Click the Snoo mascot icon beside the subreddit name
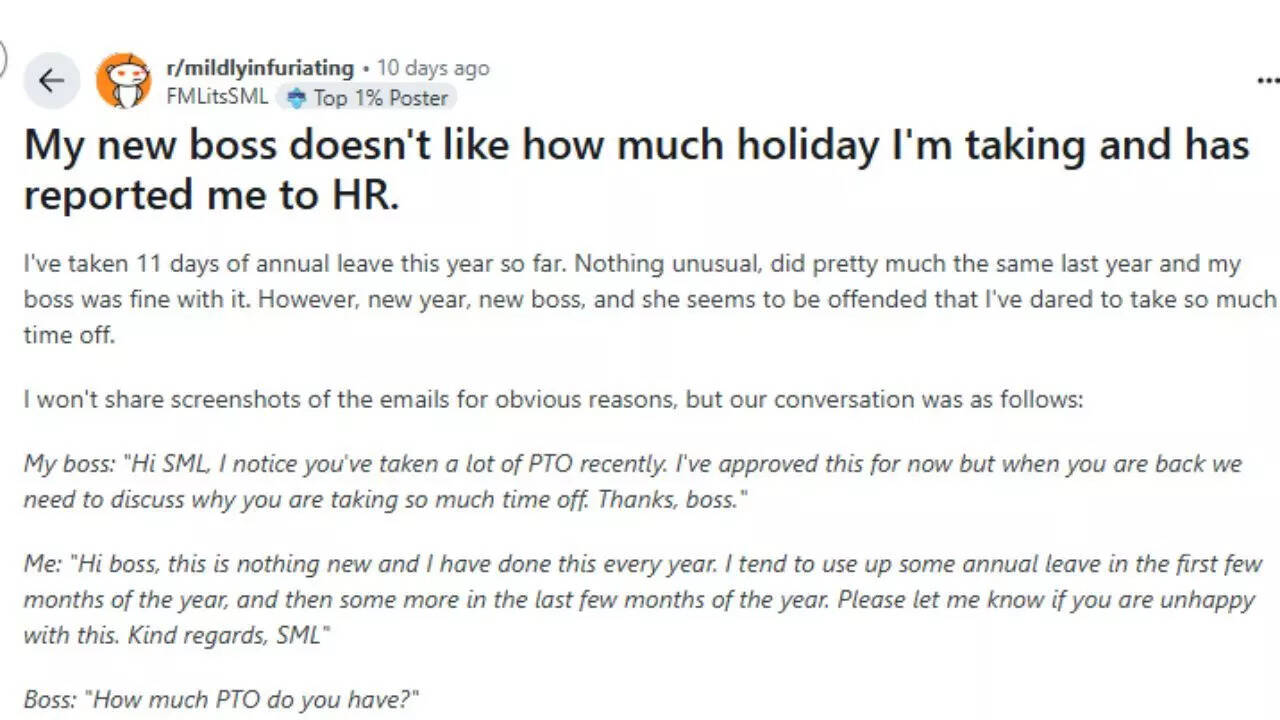Image resolution: width=1280 pixels, height=720 pixels. click(126, 80)
